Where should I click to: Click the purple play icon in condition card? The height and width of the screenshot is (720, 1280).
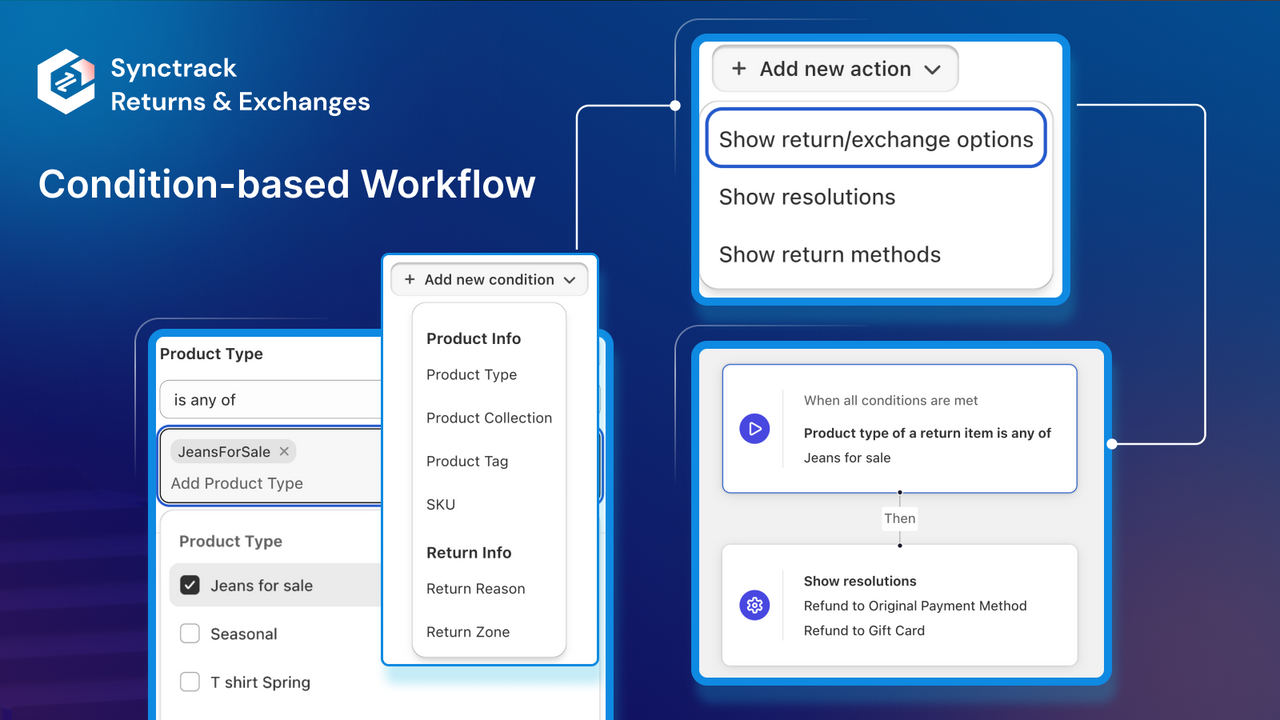[755, 429]
